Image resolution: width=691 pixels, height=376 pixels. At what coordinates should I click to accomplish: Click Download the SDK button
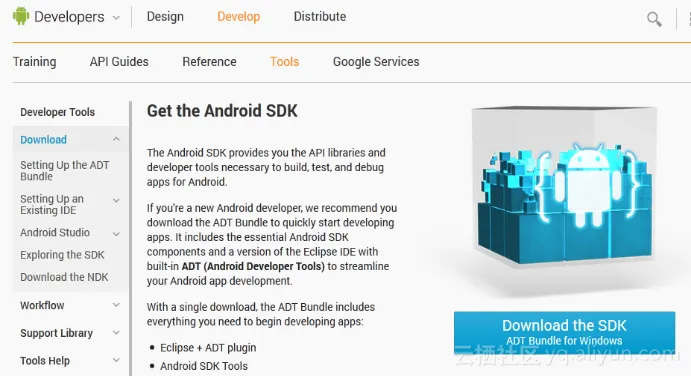click(565, 332)
